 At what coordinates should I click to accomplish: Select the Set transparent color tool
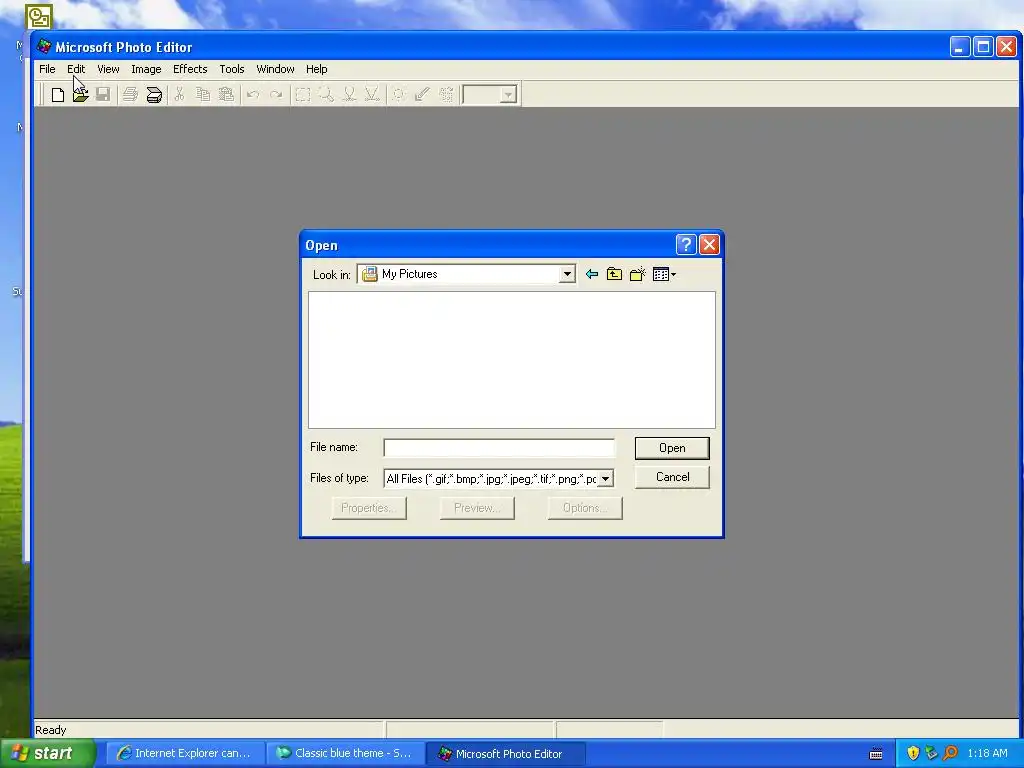click(423, 95)
